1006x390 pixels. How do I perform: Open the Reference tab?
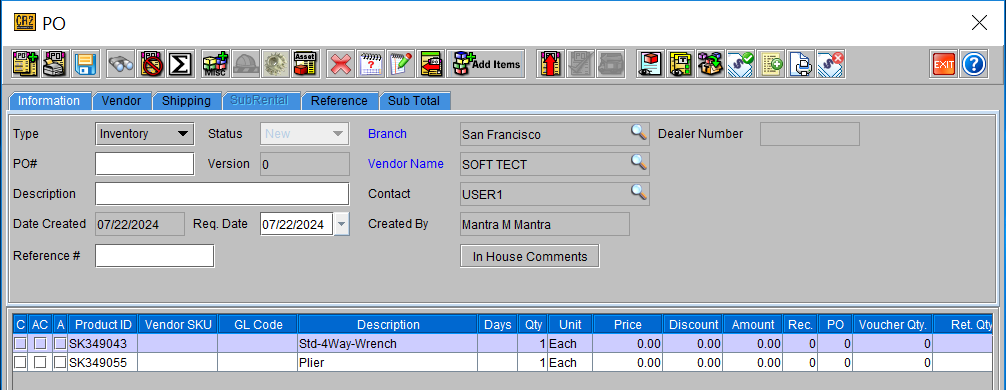[x=339, y=101]
